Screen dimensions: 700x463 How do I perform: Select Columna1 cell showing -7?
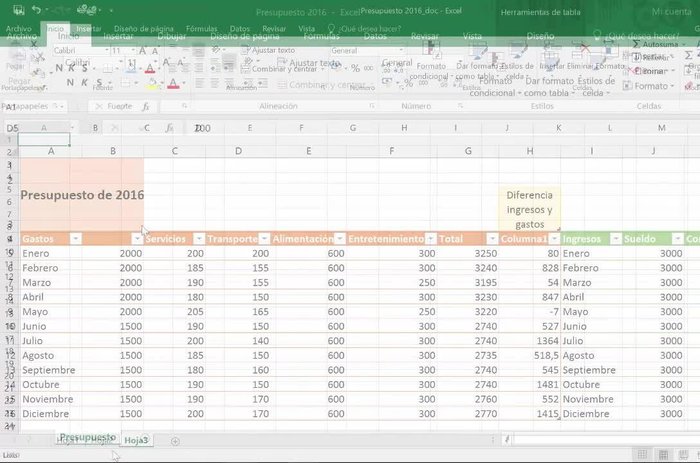click(x=529, y=311)
